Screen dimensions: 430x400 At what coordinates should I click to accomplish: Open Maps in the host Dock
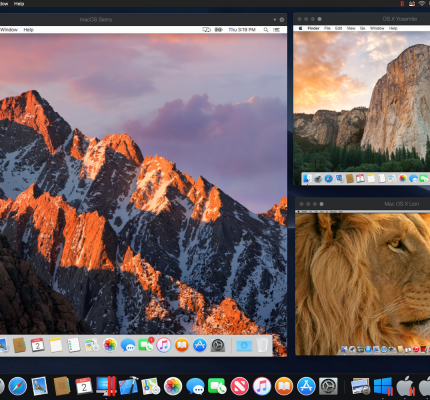click(x=151, y=386)
